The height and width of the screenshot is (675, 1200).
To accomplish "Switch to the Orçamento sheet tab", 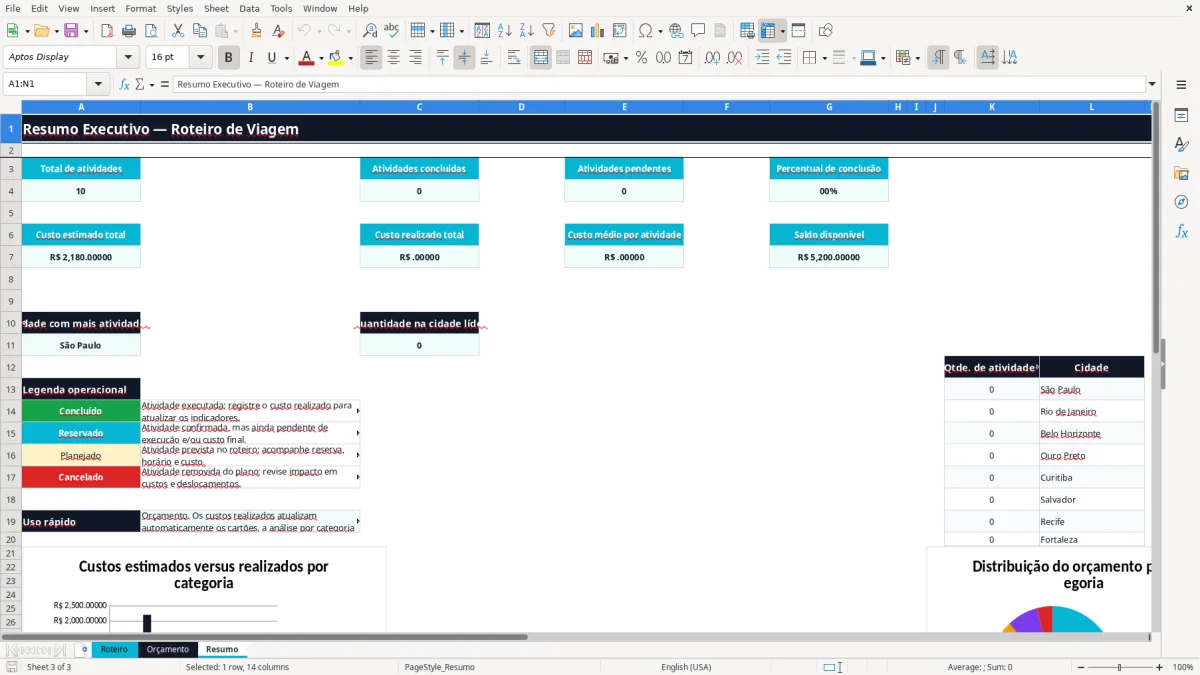I will tap(167, 649).
